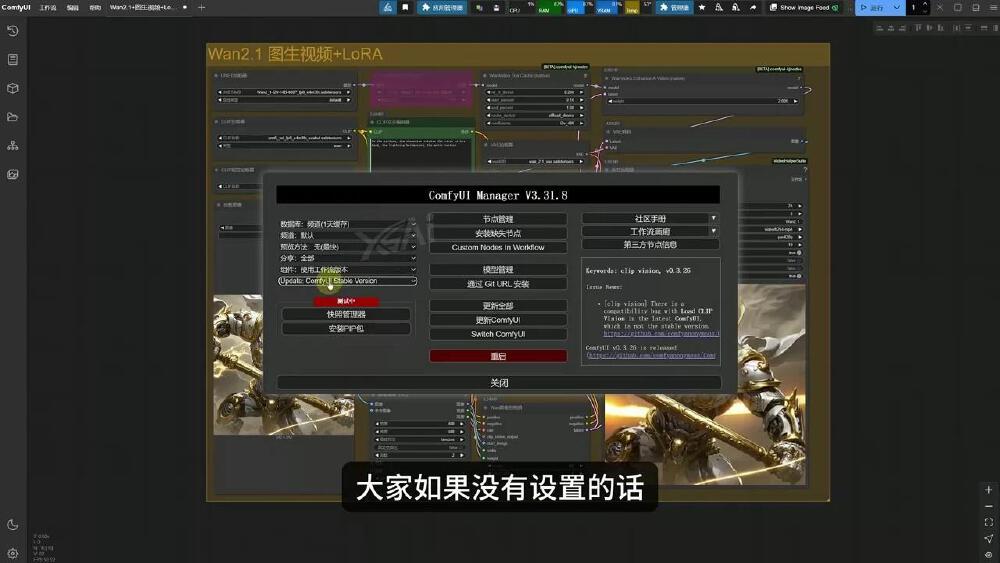Open settings gear icon in sidebar
This screenshot has width=1000, height=563.
12,553
